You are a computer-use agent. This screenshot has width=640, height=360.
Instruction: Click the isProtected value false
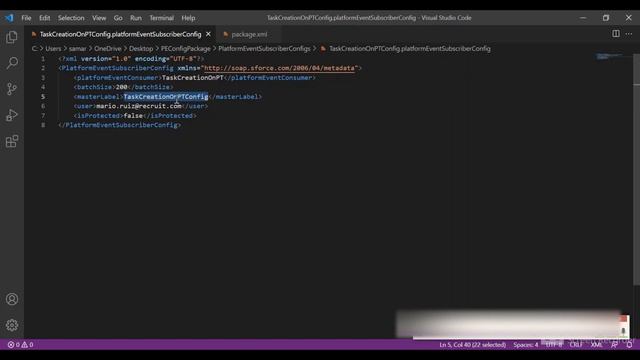tap(133, 116)
